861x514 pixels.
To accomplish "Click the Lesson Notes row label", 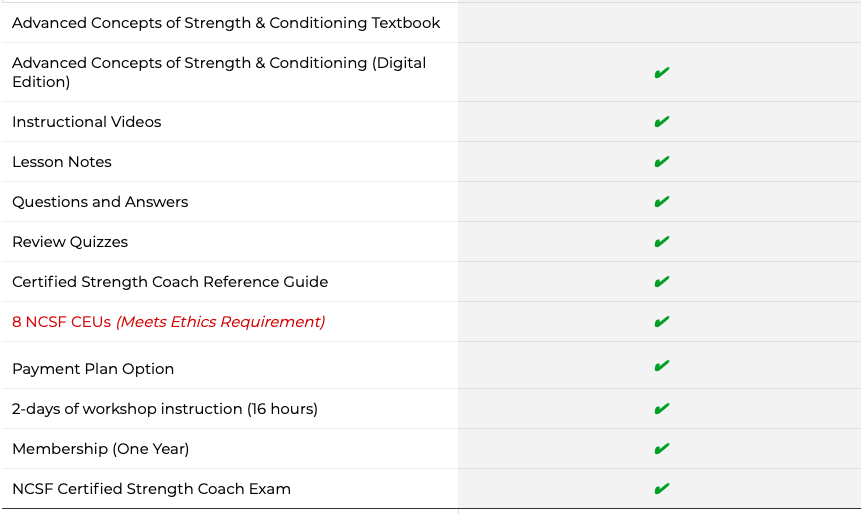I will coord(62,162).
